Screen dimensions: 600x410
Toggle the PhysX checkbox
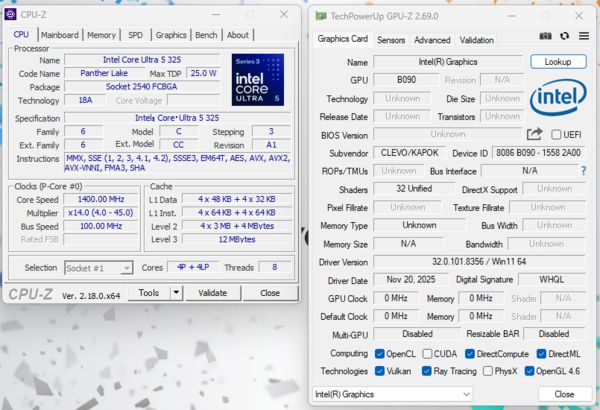click(x=488, y=371)
